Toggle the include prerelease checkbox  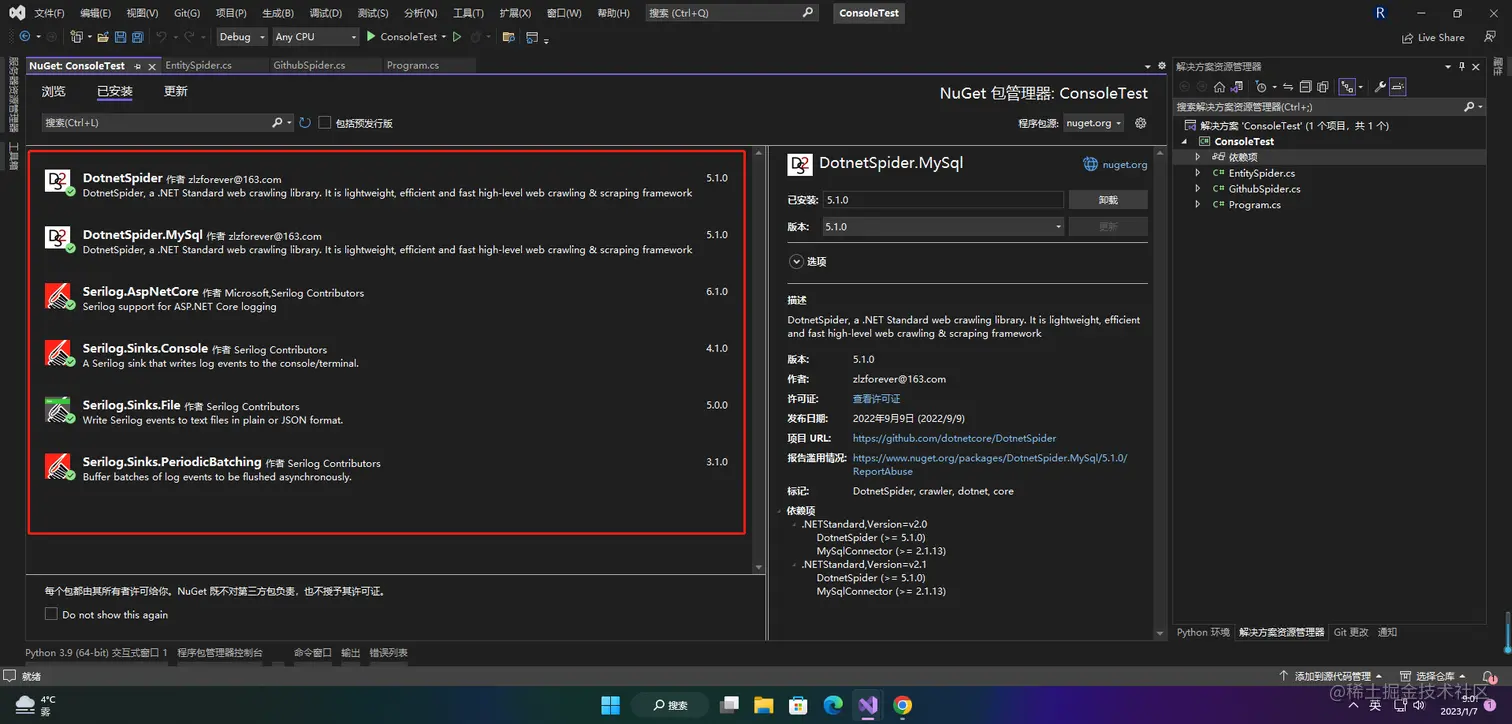[325, 123]
